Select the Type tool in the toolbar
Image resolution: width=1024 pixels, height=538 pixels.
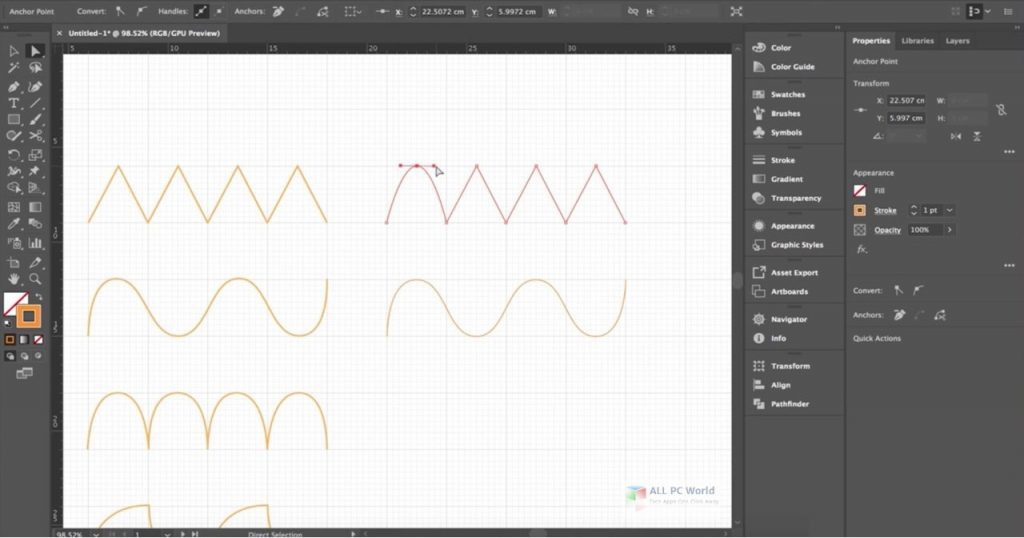pyautogui.click(x=14, y=103)
